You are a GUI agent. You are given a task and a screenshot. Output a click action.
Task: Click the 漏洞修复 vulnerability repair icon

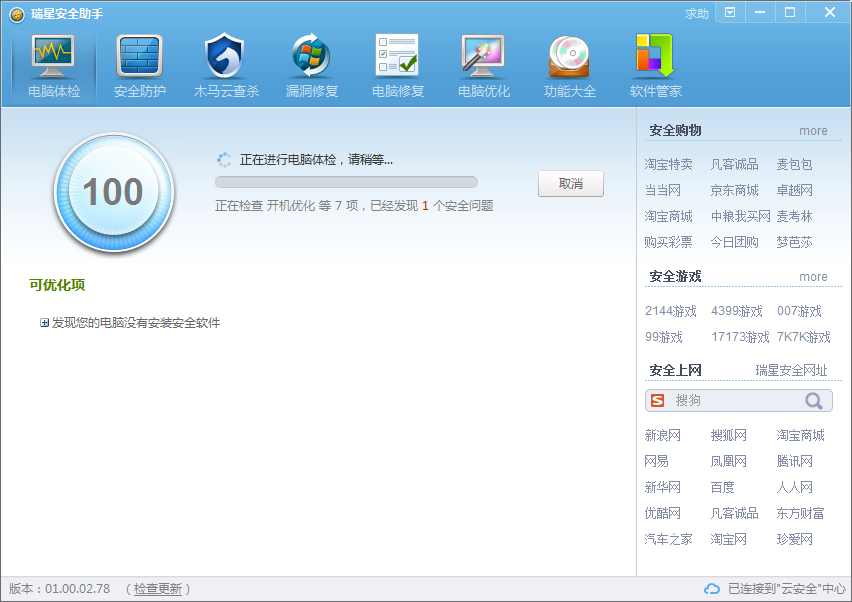[311, 57]
